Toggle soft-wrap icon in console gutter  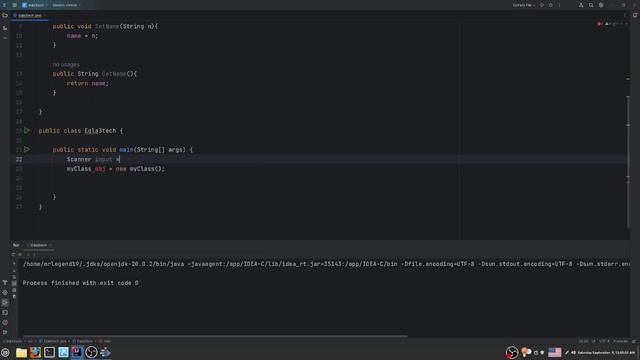(x=14, y=277)
